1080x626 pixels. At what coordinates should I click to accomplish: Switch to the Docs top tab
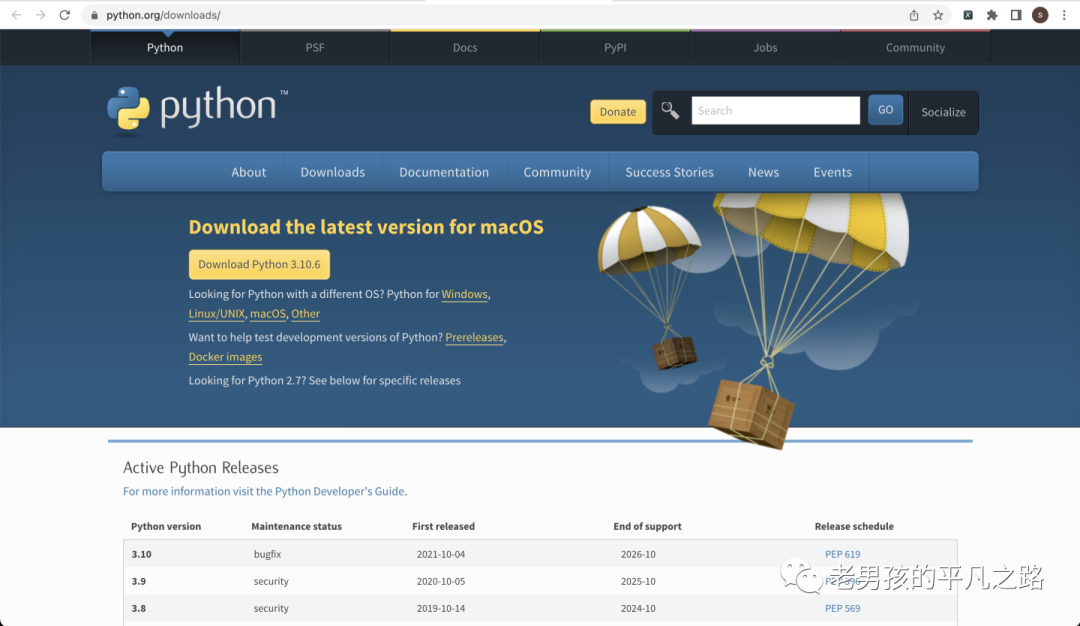coord(465,48)
